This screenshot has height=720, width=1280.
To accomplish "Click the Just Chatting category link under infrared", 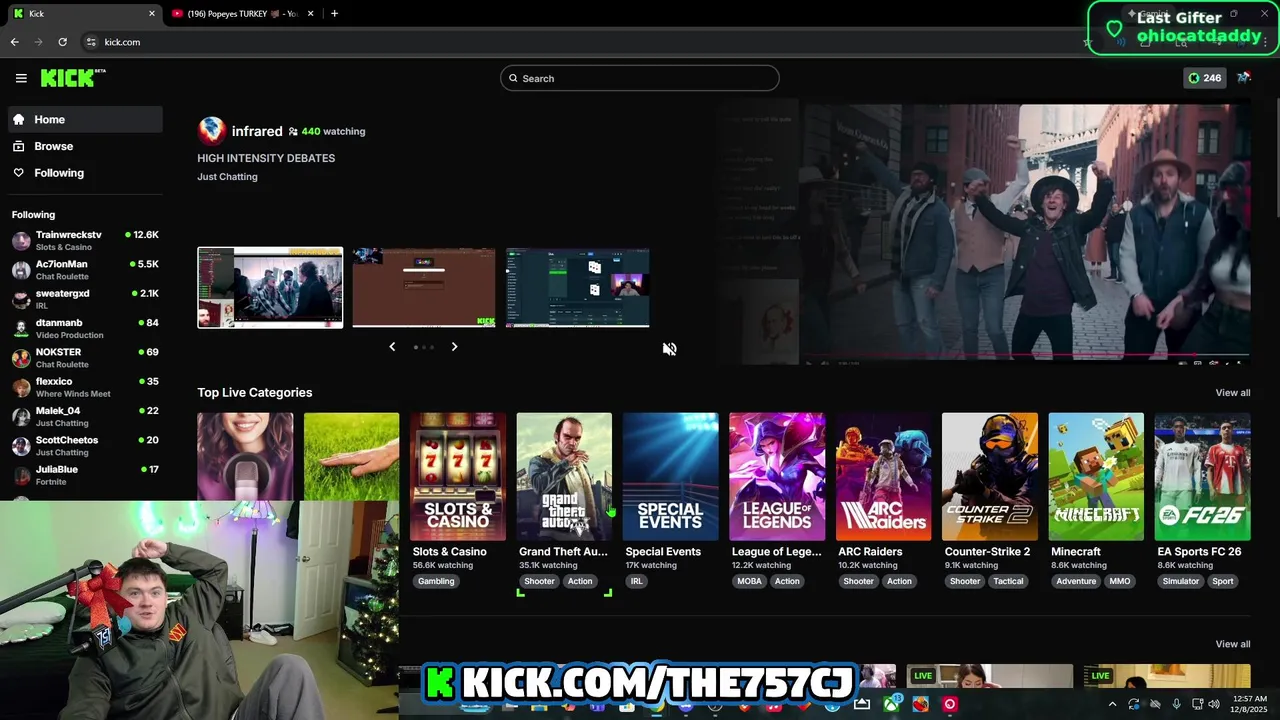I will (x=227, y=177).
